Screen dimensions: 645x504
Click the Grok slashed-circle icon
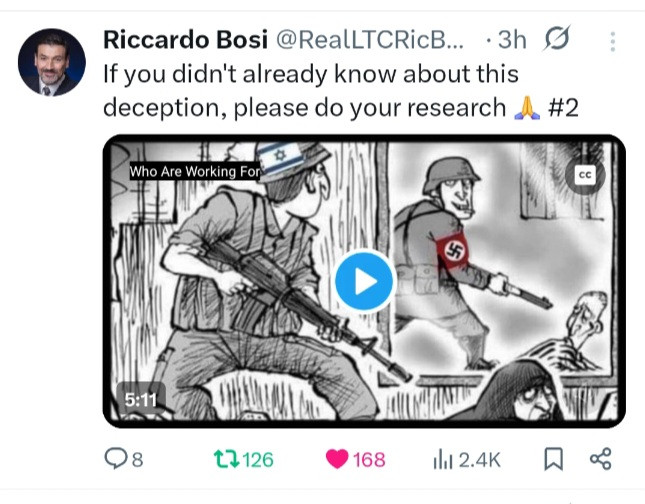point(557,38)
